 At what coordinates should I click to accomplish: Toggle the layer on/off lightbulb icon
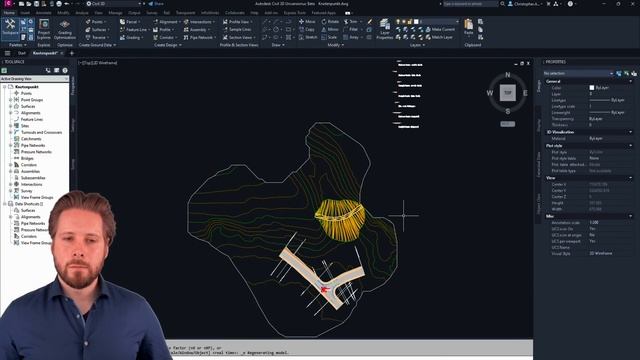click(398, 22)
